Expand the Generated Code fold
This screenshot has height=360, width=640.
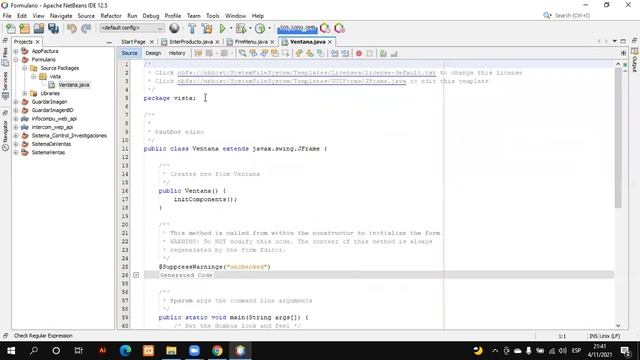click(136, 275)
